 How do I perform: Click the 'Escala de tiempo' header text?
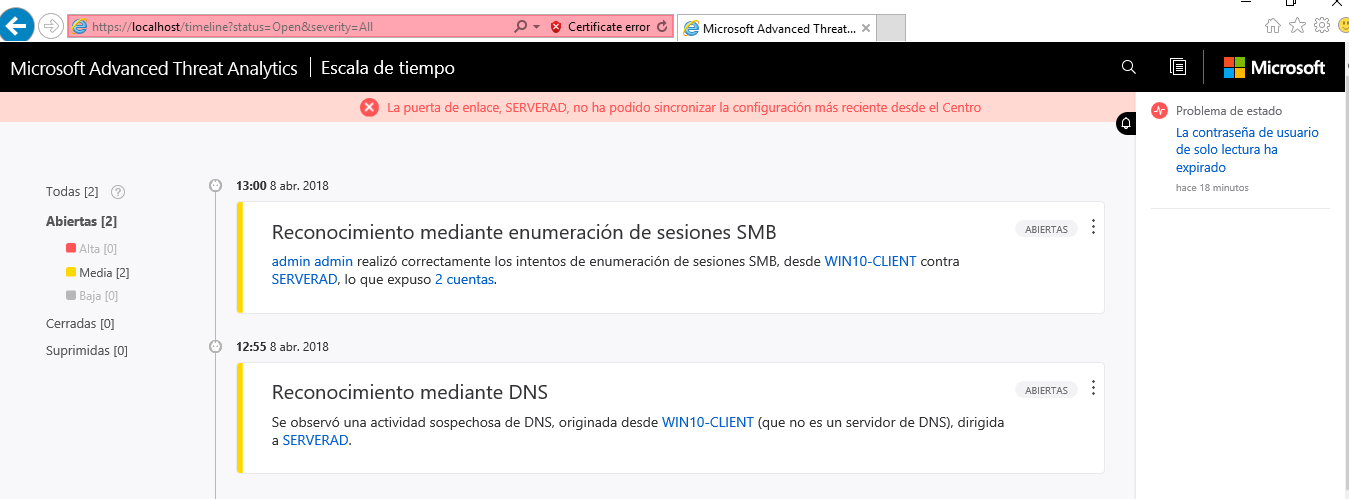click(x=388, y=68)
